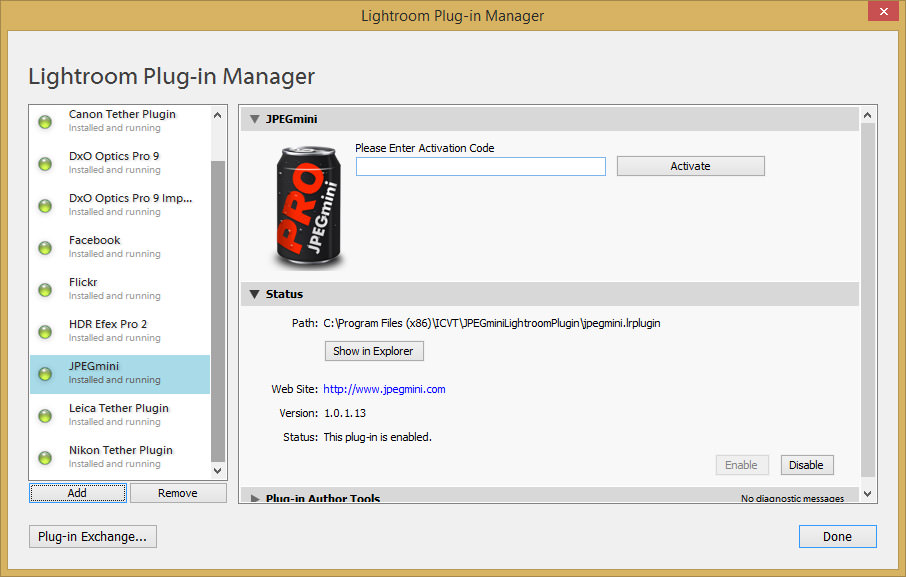
Task: Click the status icon beside Leica Tether Plugin
Action: click(x=45, y=416)
